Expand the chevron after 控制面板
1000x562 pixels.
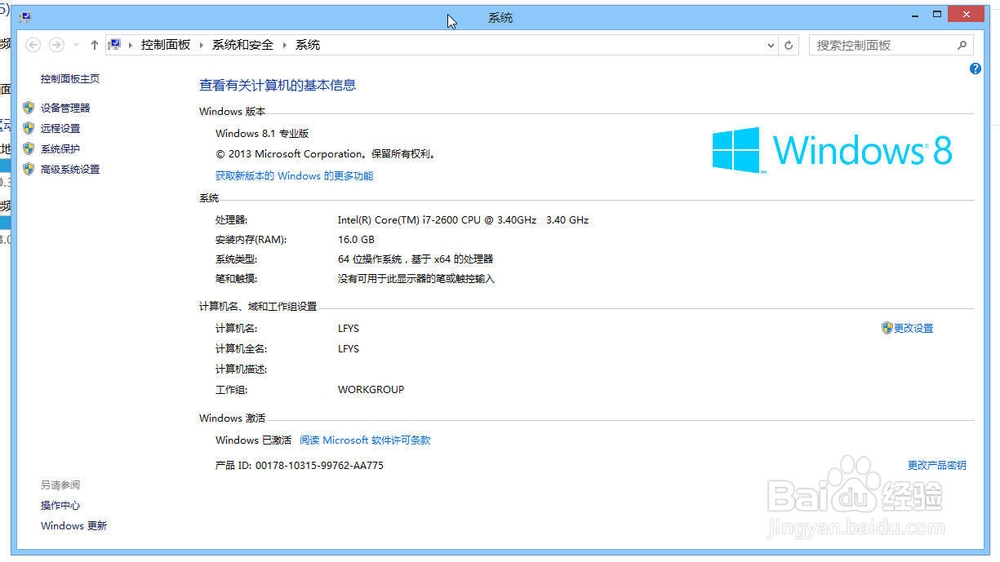pos(201,45)
